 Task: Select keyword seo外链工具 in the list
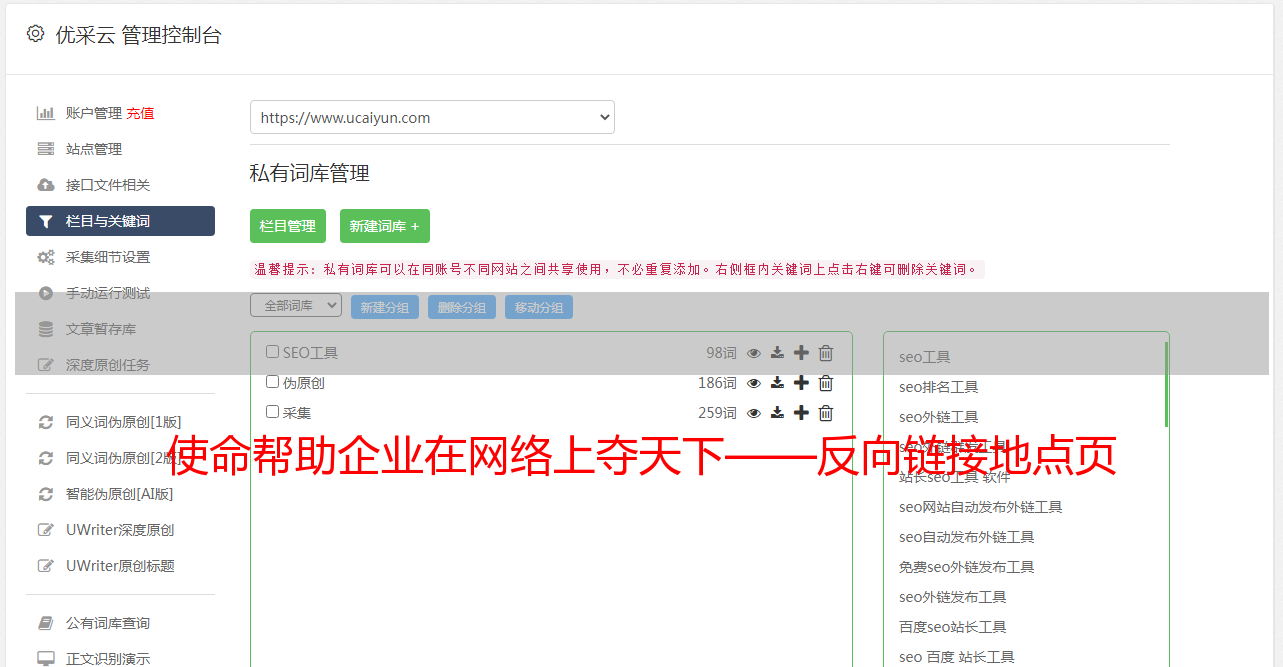[x=938, y=417]
